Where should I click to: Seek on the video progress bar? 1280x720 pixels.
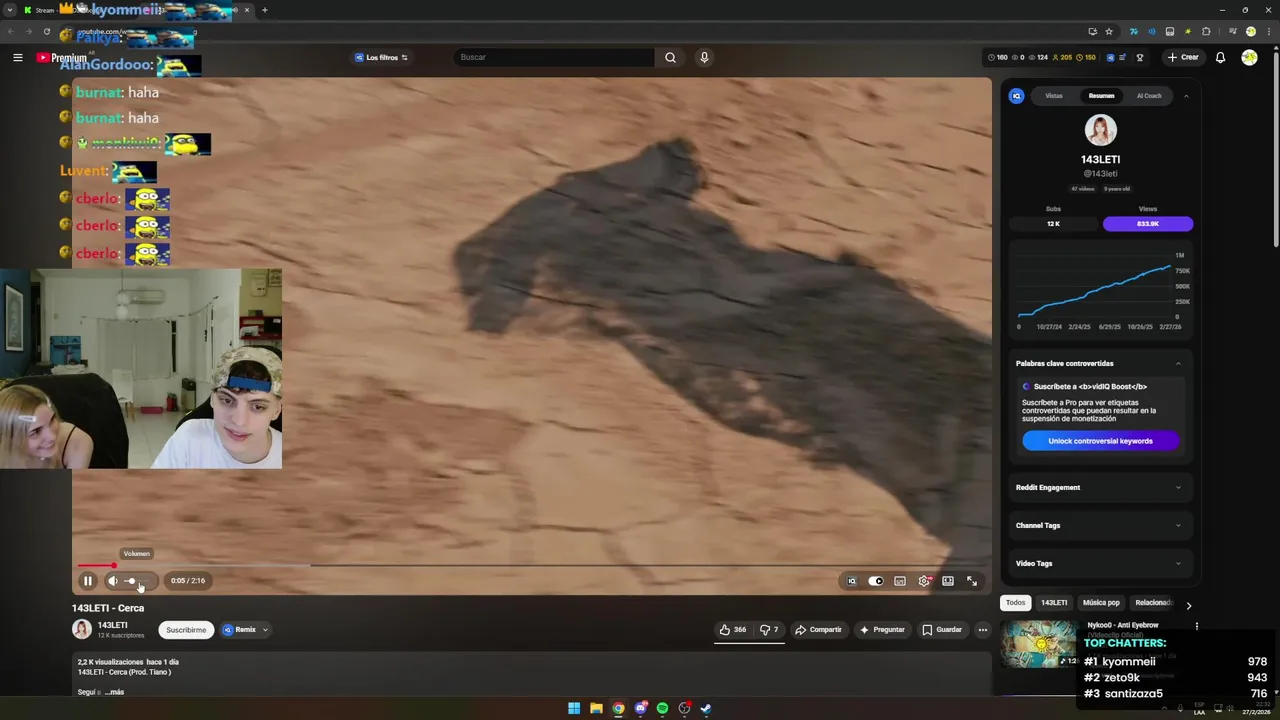click(x=531, y=566)
